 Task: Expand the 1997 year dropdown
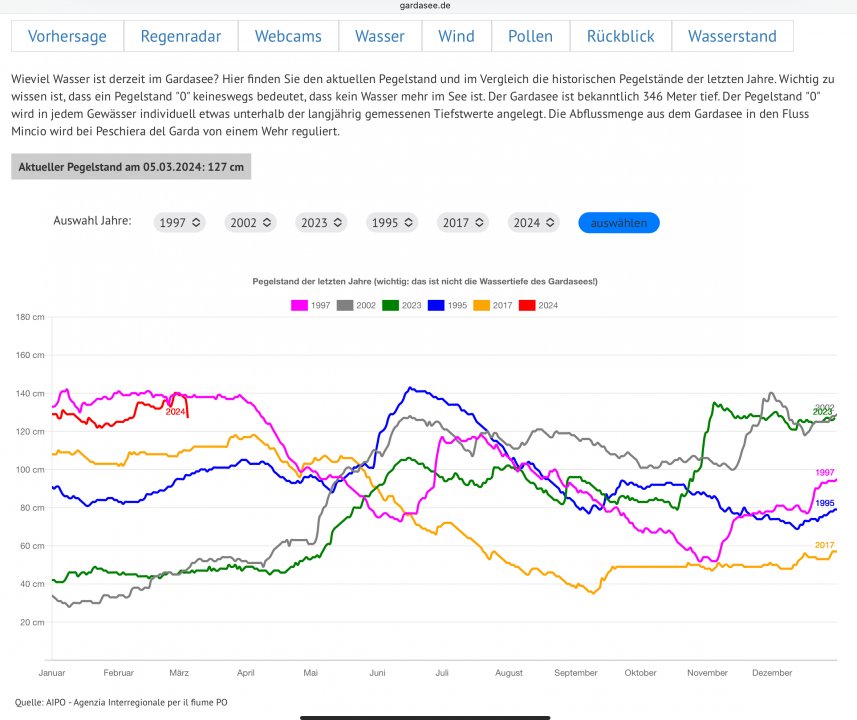click(x=180, y=223)
